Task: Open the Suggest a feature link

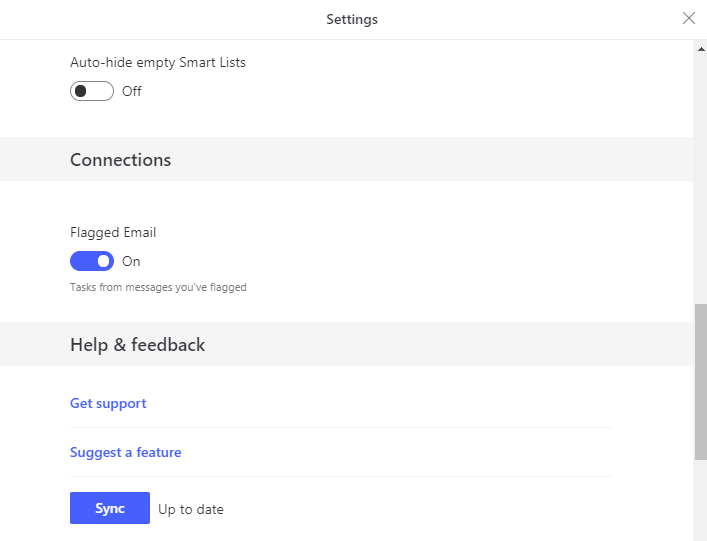Action: tap(126, 452)
